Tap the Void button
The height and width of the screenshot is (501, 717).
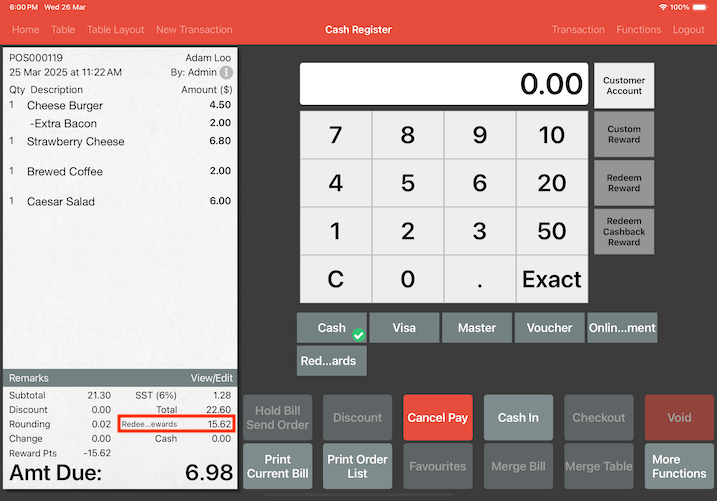pos(679,417)
